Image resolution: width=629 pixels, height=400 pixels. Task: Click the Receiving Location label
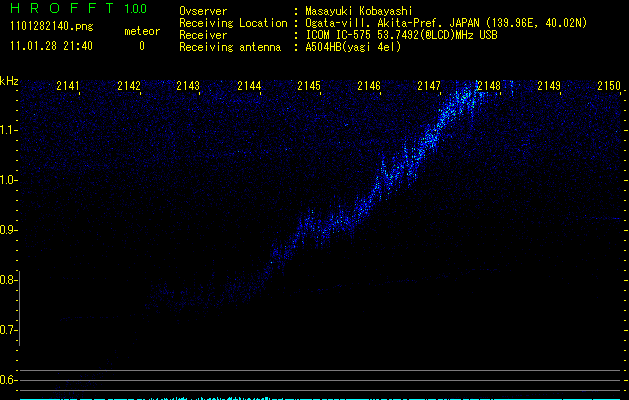pos(233,23)
